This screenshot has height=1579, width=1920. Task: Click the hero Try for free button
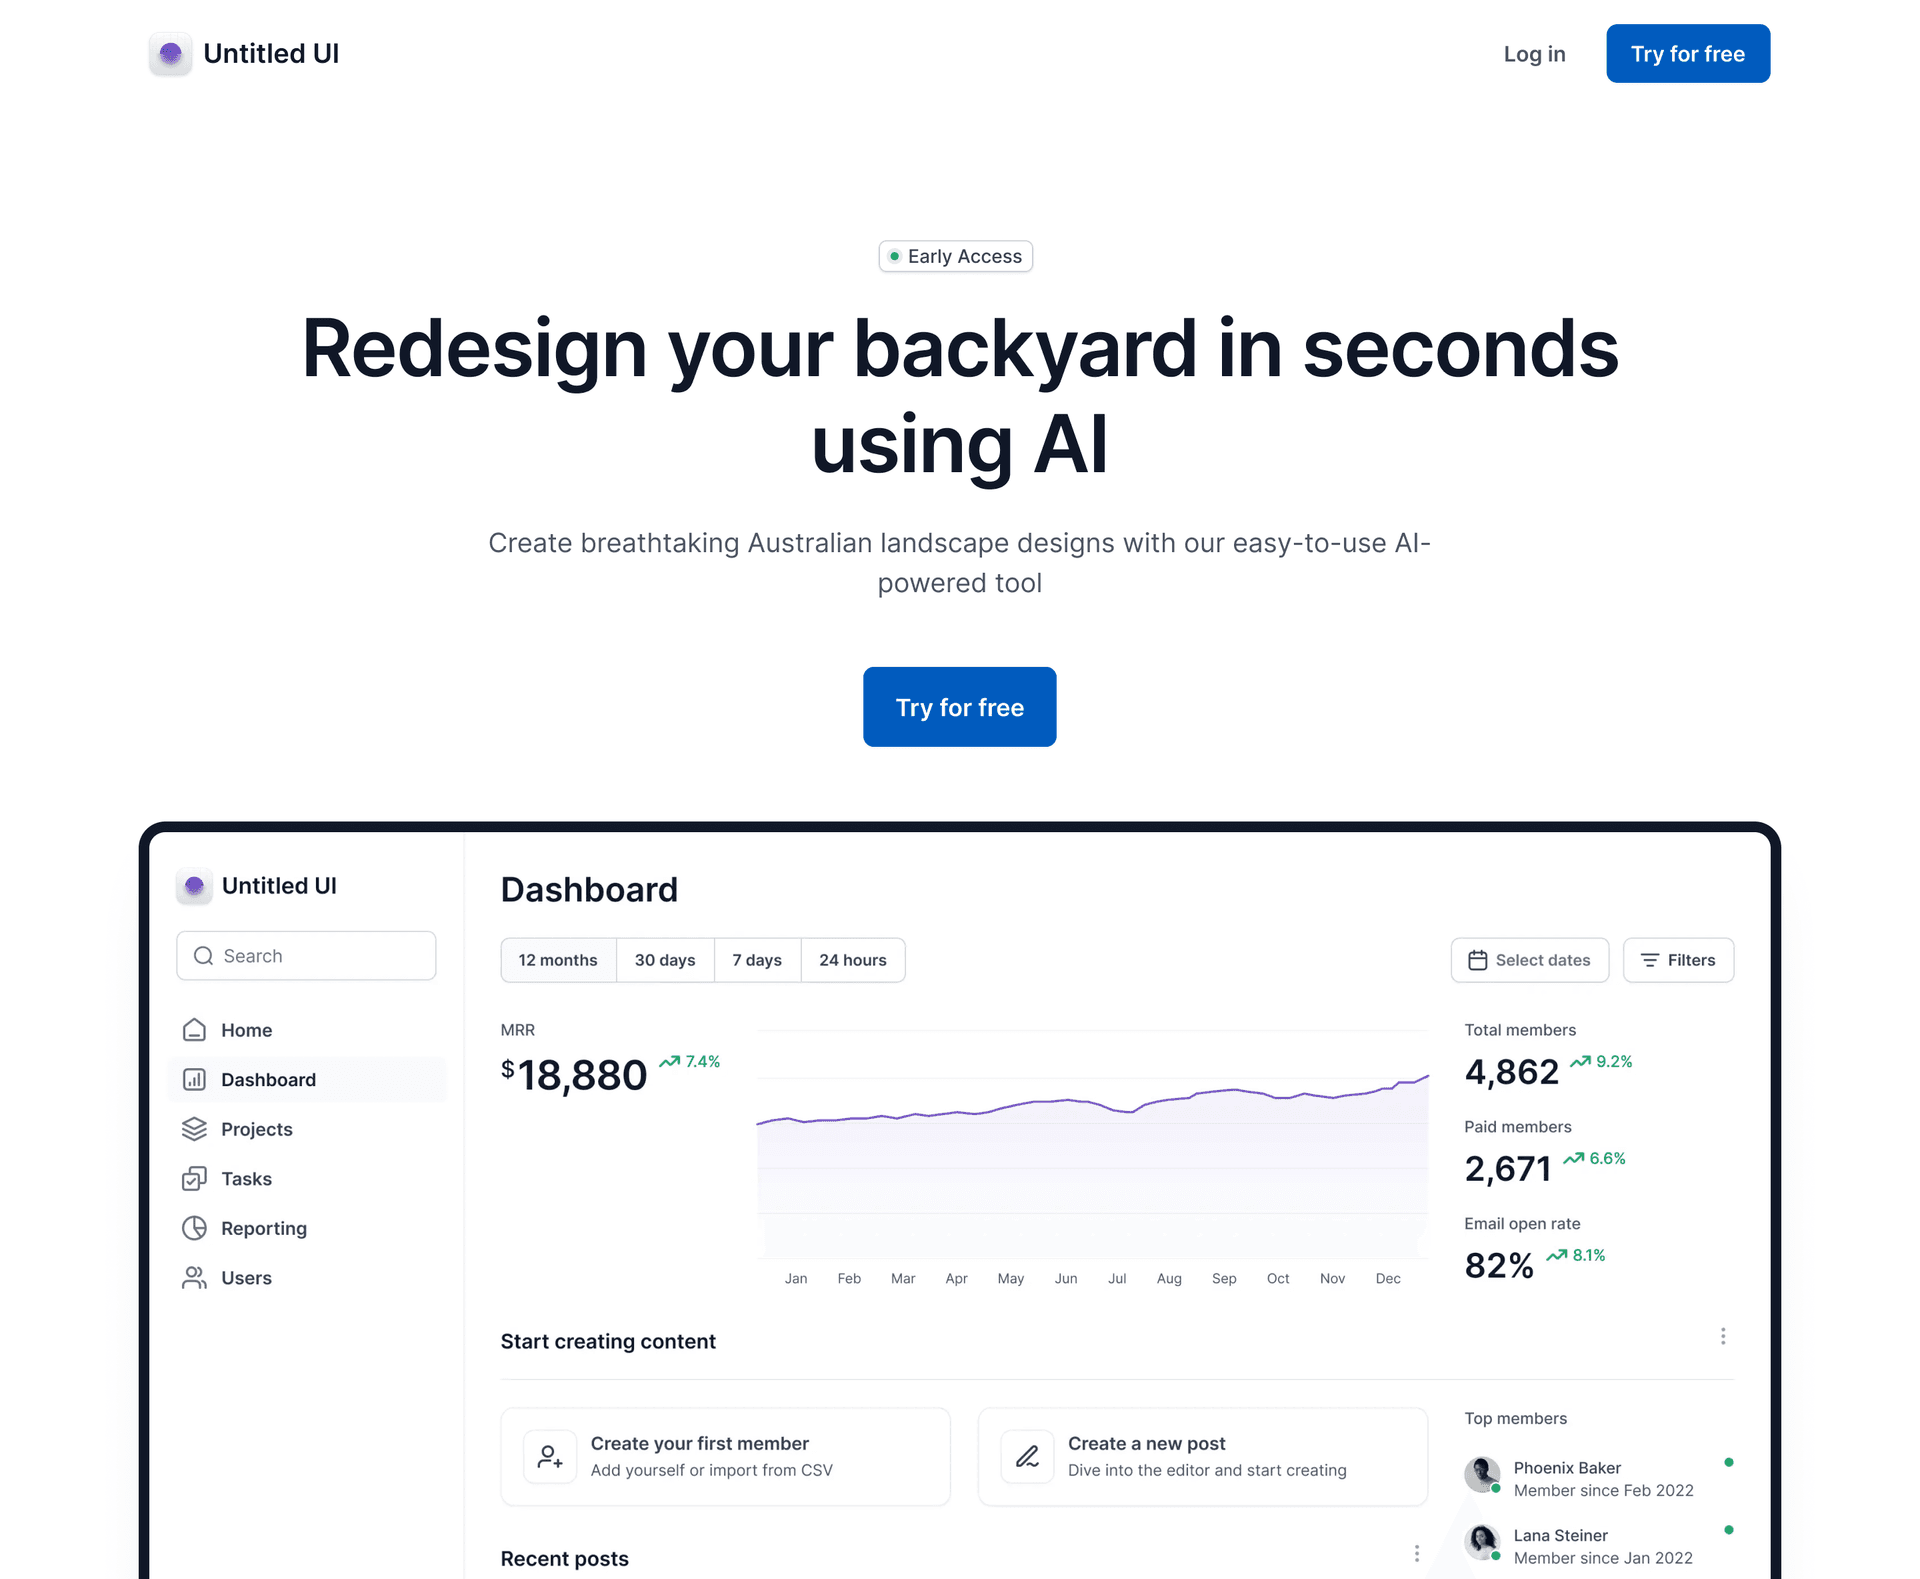pos(960,707)
